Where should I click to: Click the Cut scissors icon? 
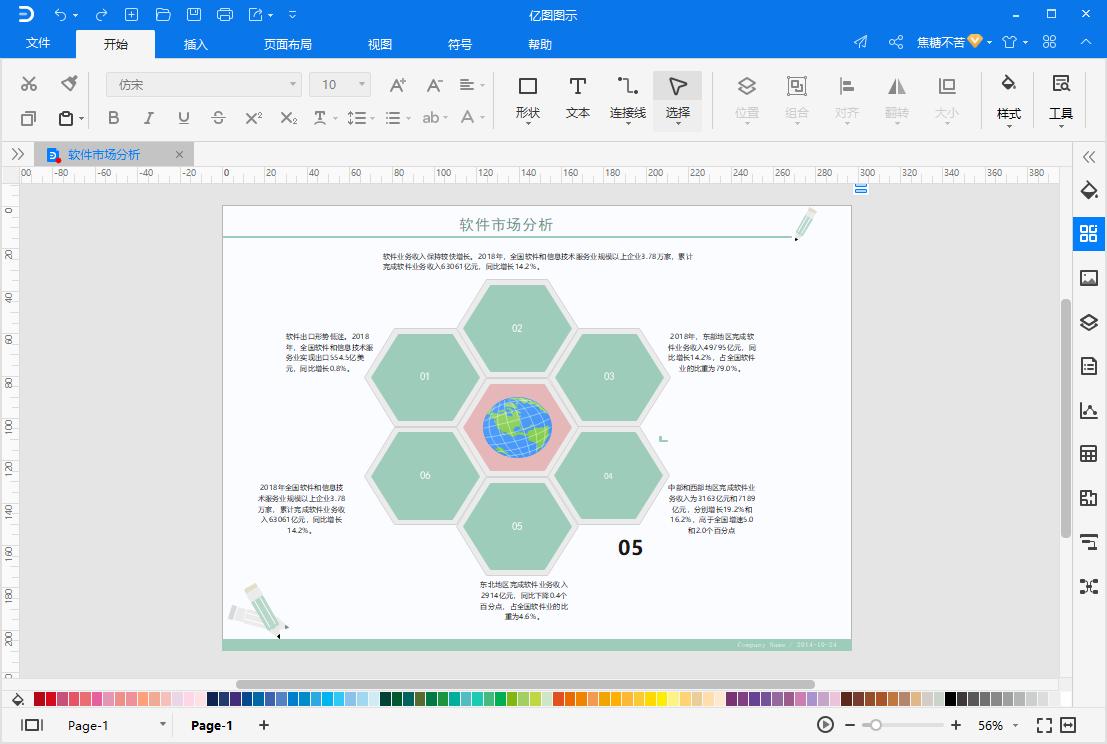[29, 84]
